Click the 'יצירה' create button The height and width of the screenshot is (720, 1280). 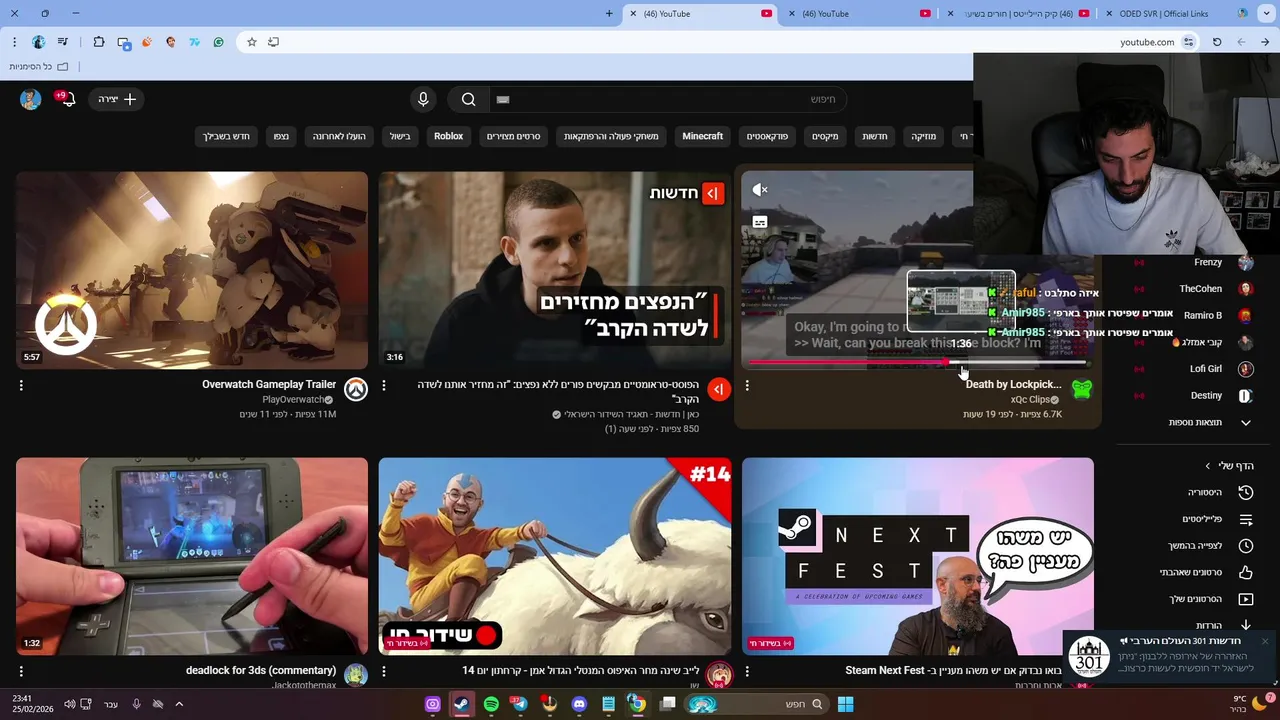click(117, 99)
